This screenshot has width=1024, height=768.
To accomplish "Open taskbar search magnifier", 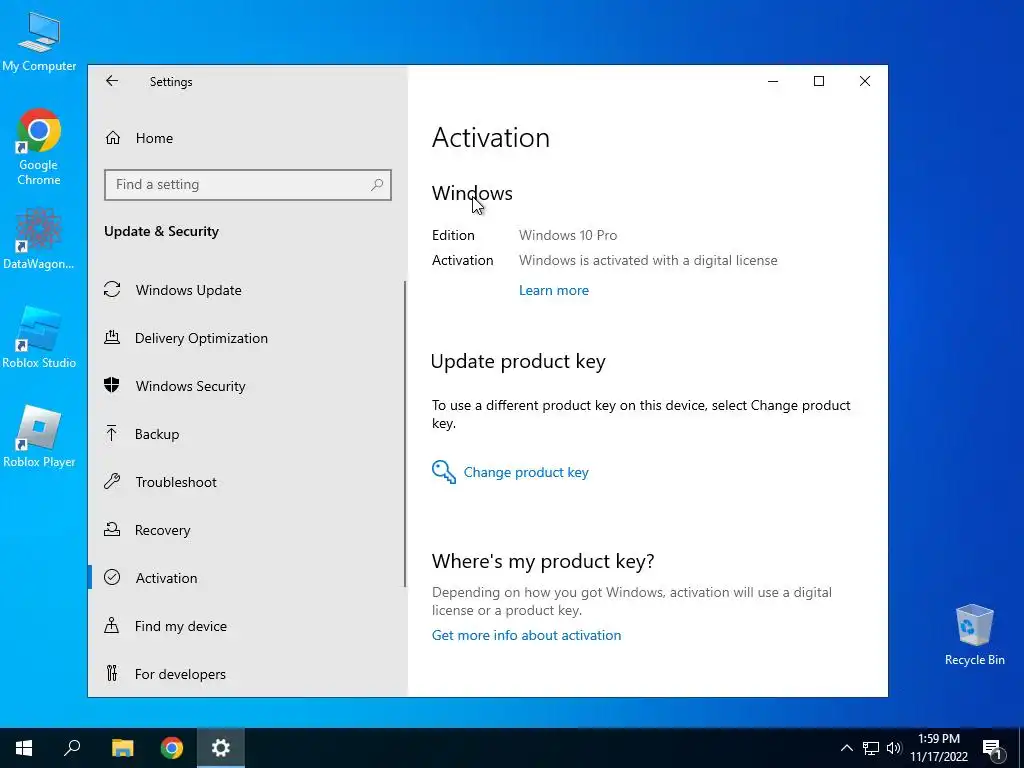I will [72, 748].
